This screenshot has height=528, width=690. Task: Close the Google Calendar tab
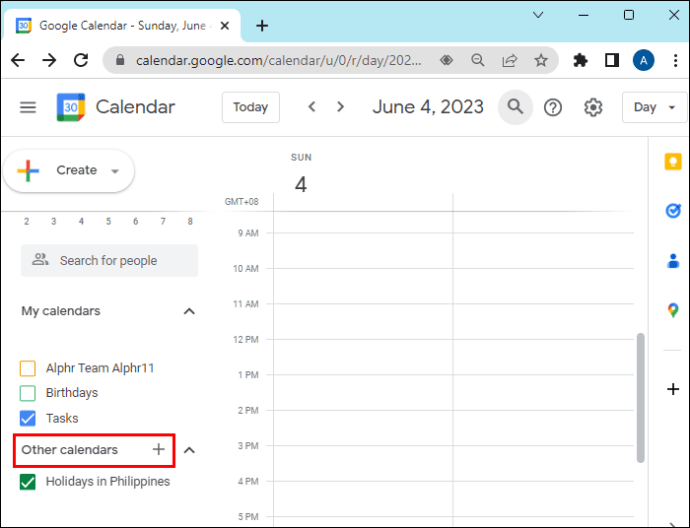224,26
